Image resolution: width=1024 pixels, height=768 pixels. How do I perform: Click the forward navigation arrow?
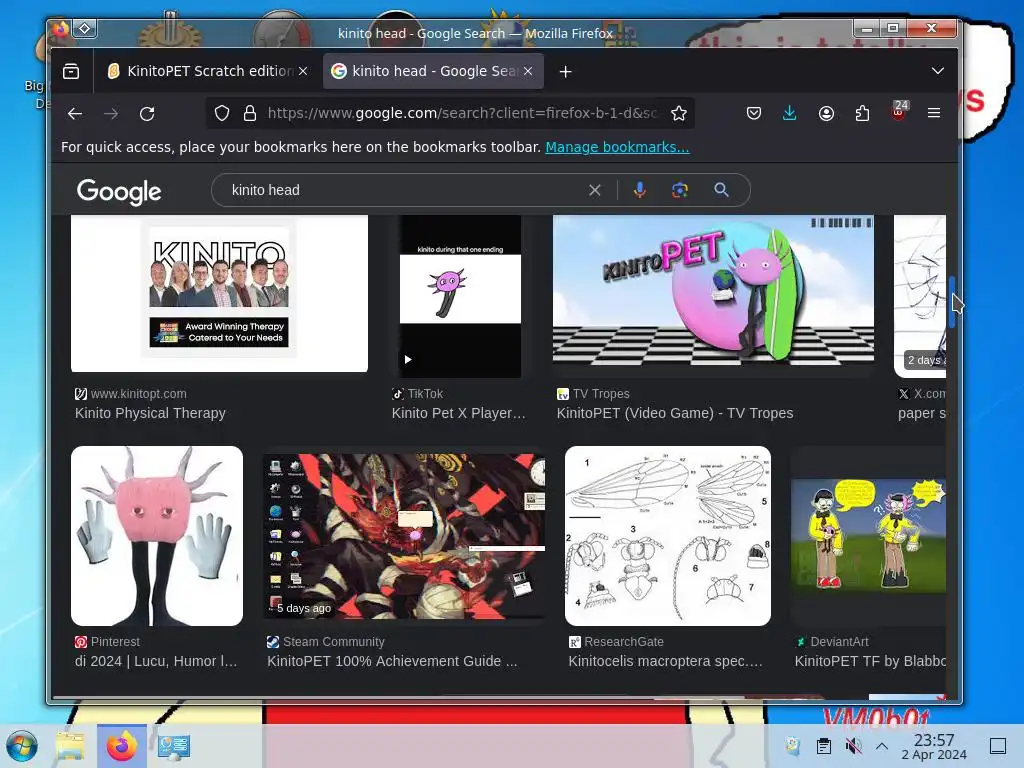tap(111, 114)
